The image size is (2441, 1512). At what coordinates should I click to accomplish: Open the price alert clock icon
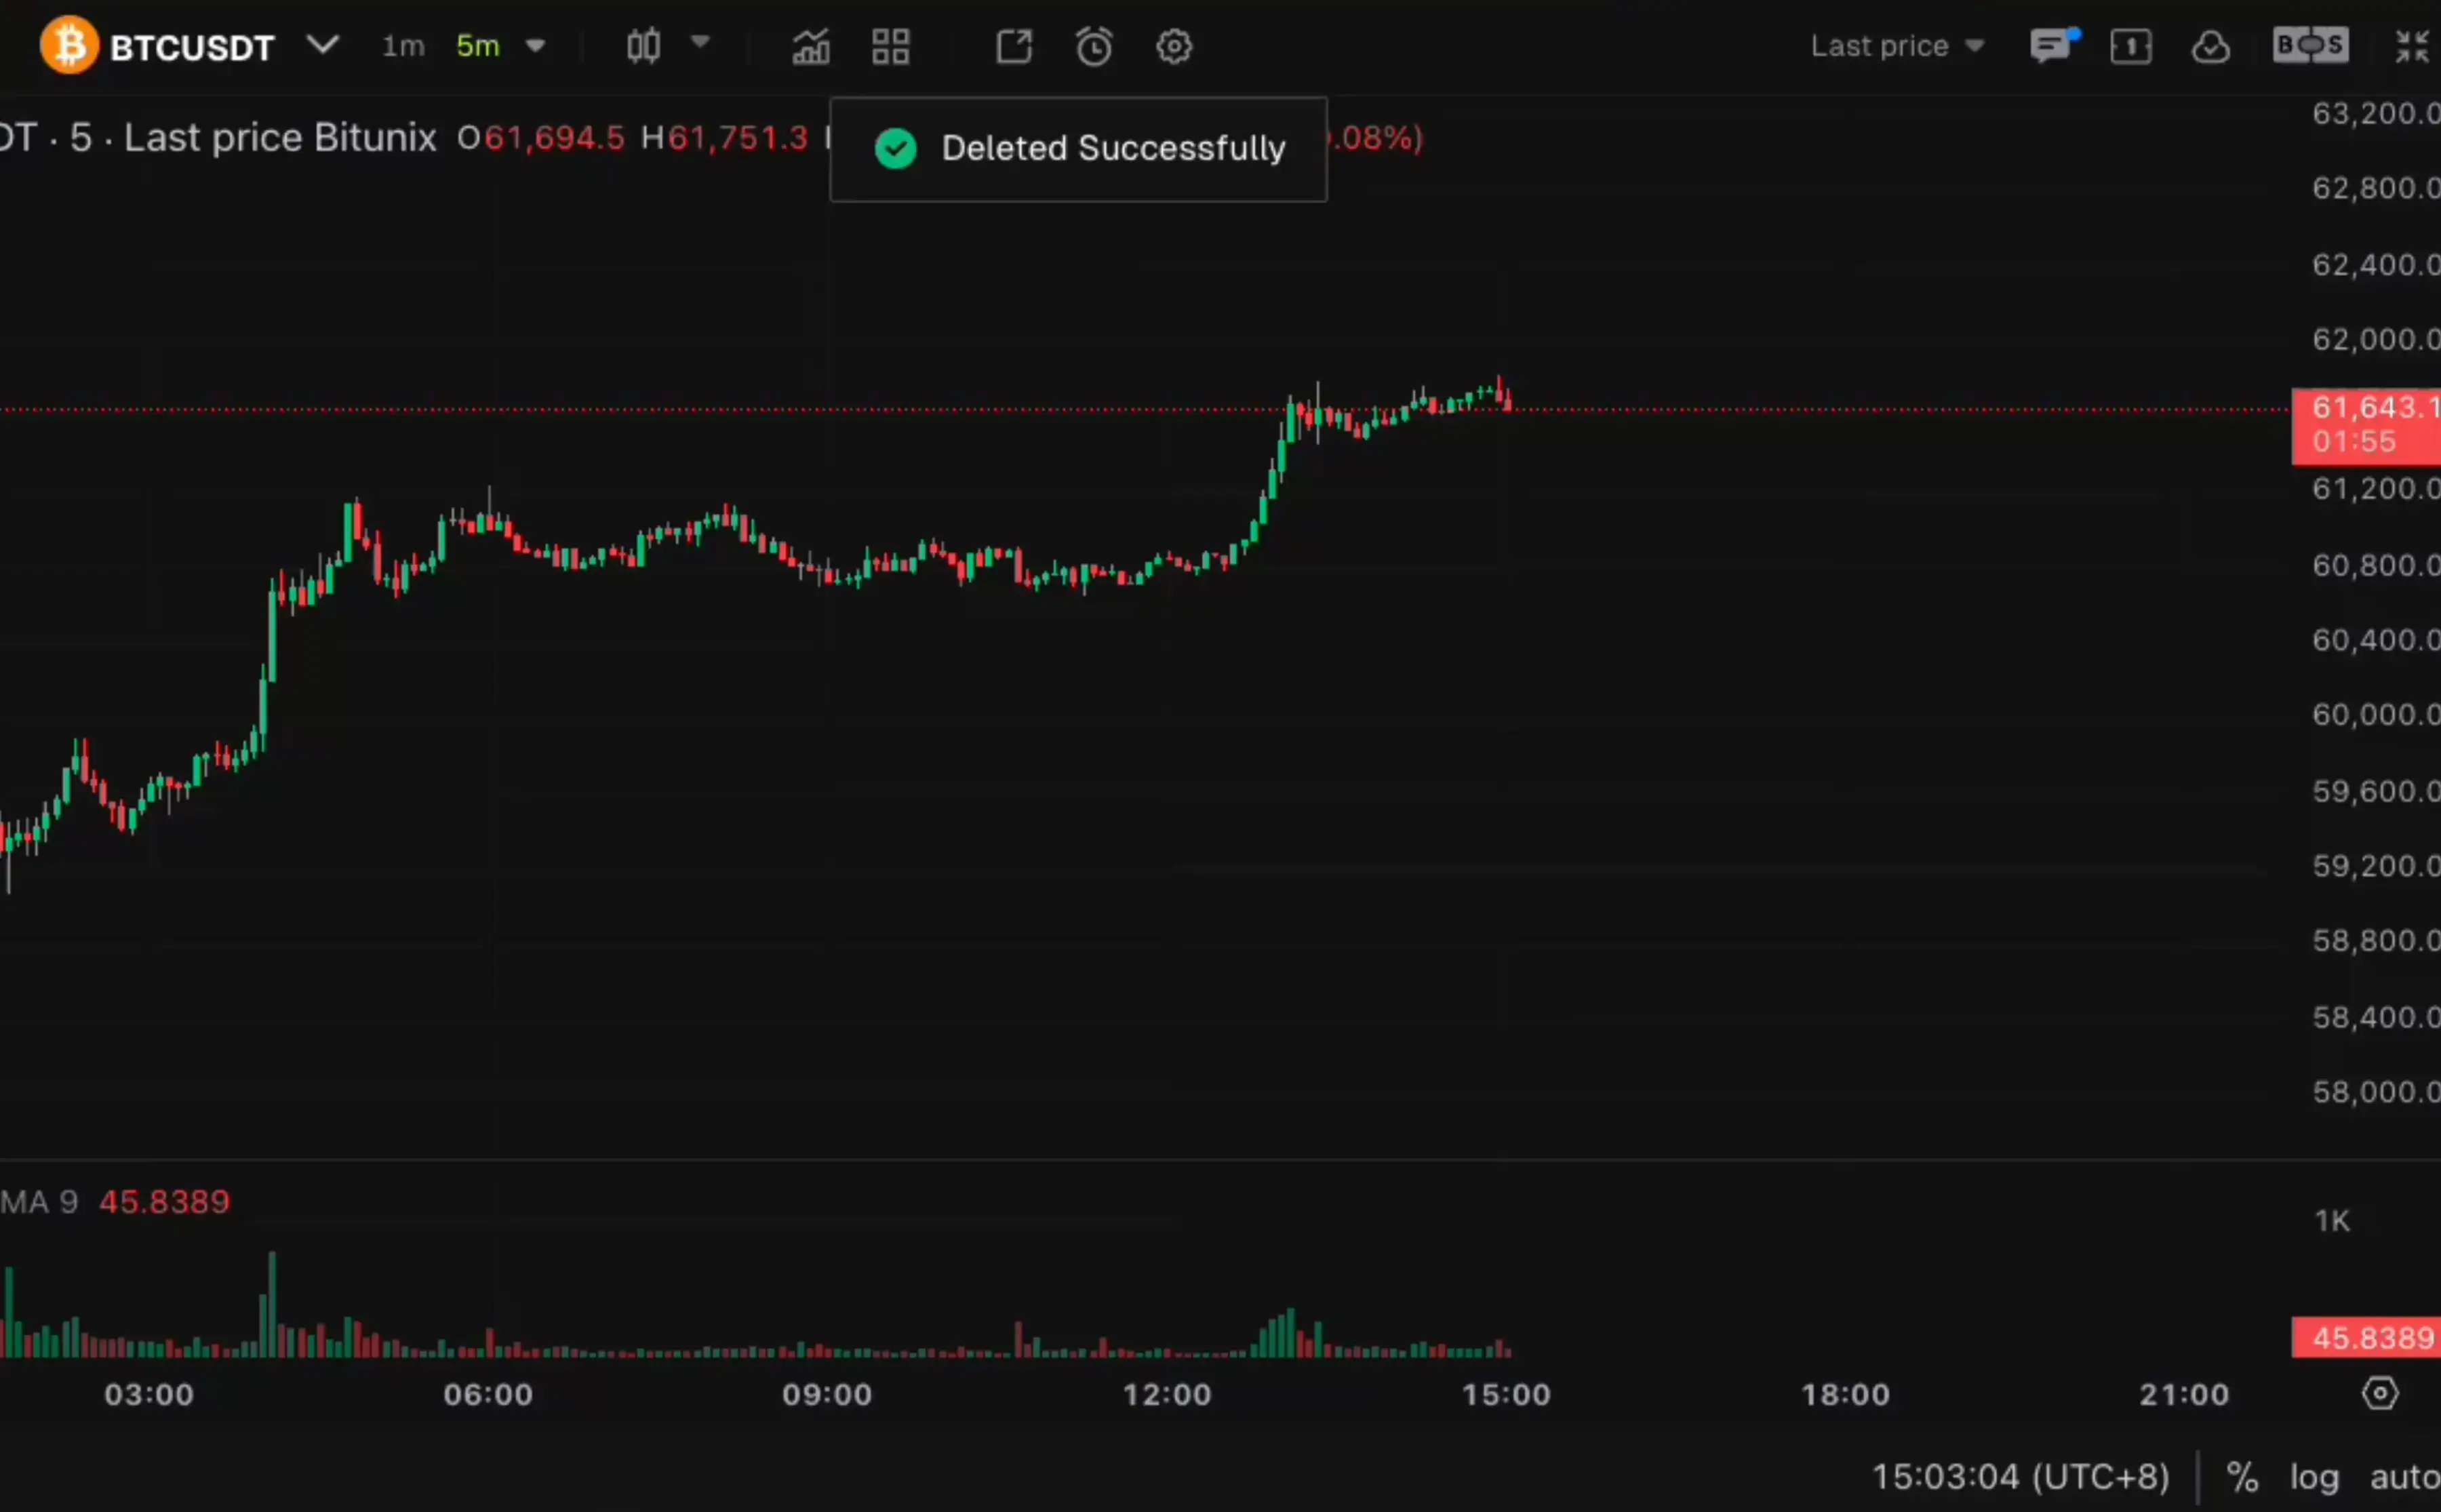pos(1094,47)
